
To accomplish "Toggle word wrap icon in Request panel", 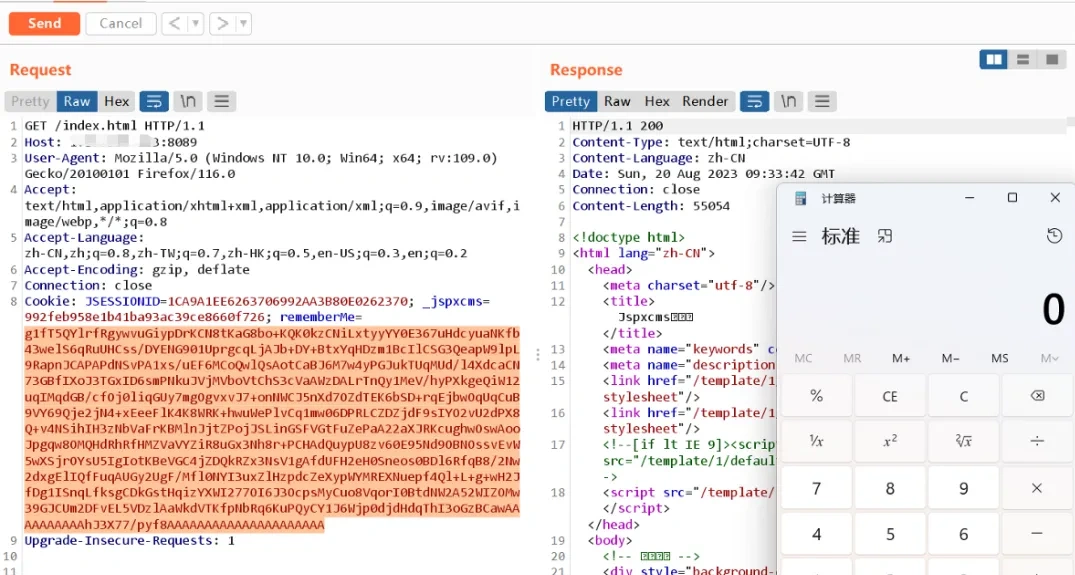I will [x=154, y=101].
